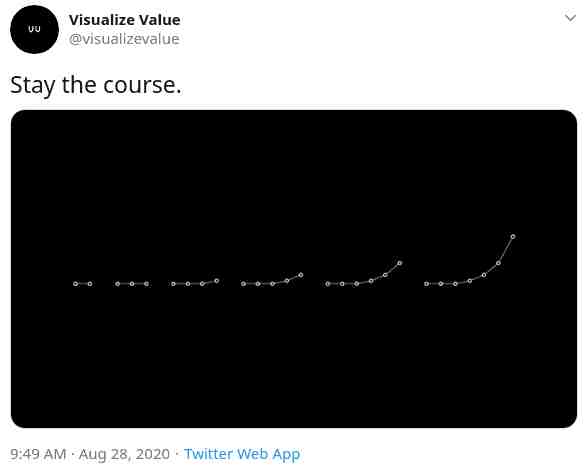Click the raised end dot of four-dot line
Screen dimensions: 585x467
pos(217,280)
